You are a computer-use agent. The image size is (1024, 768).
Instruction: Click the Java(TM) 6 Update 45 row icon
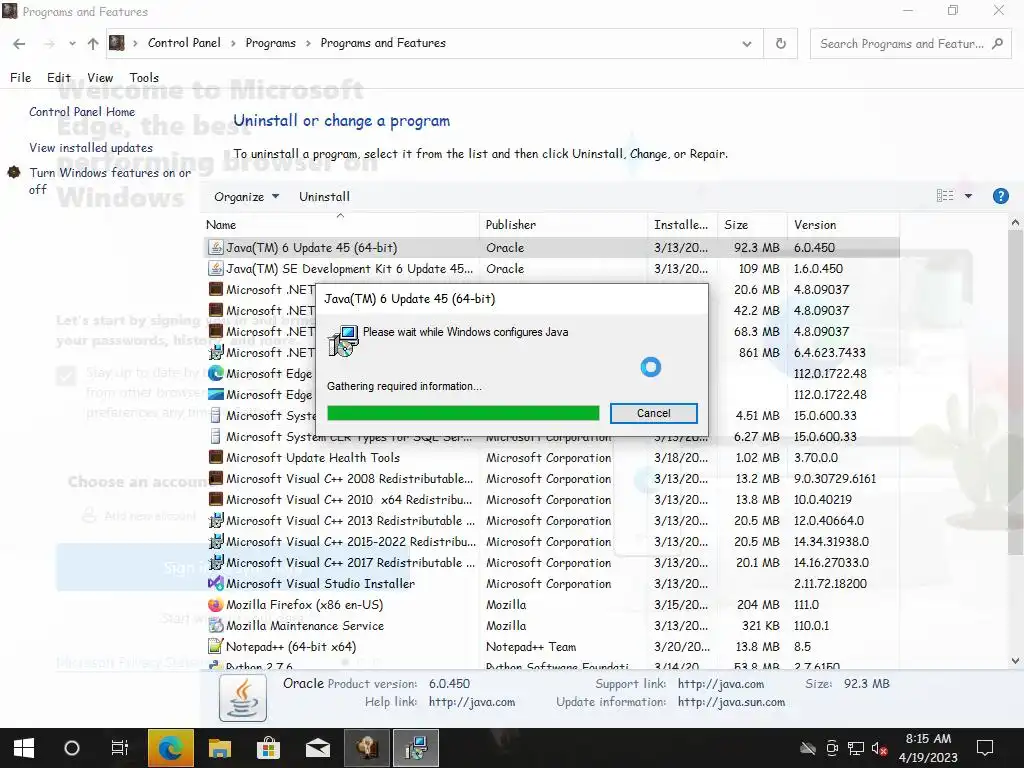[216, 248]
